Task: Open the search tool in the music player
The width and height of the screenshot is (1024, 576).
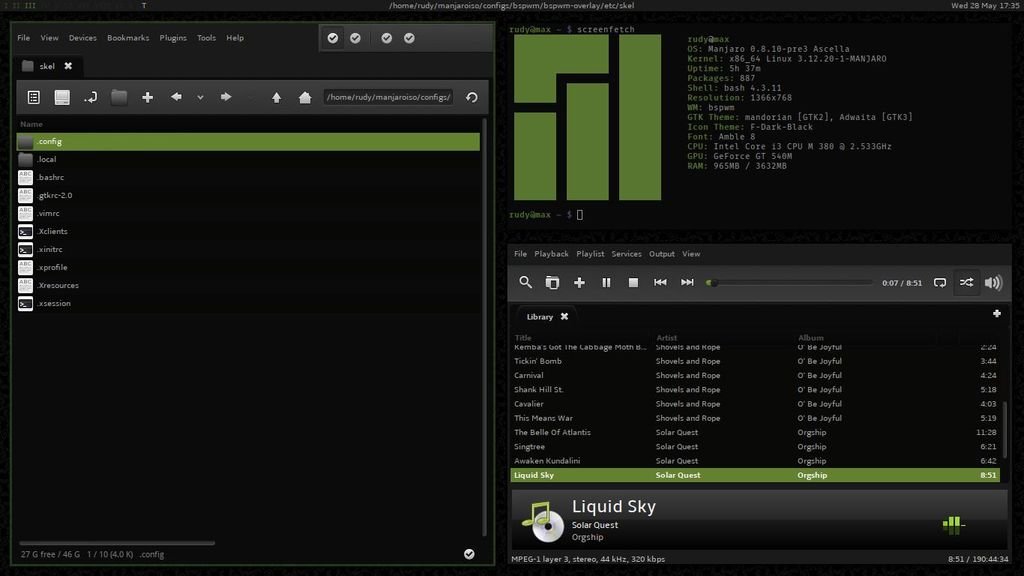Action: click(x=525, y=283)
